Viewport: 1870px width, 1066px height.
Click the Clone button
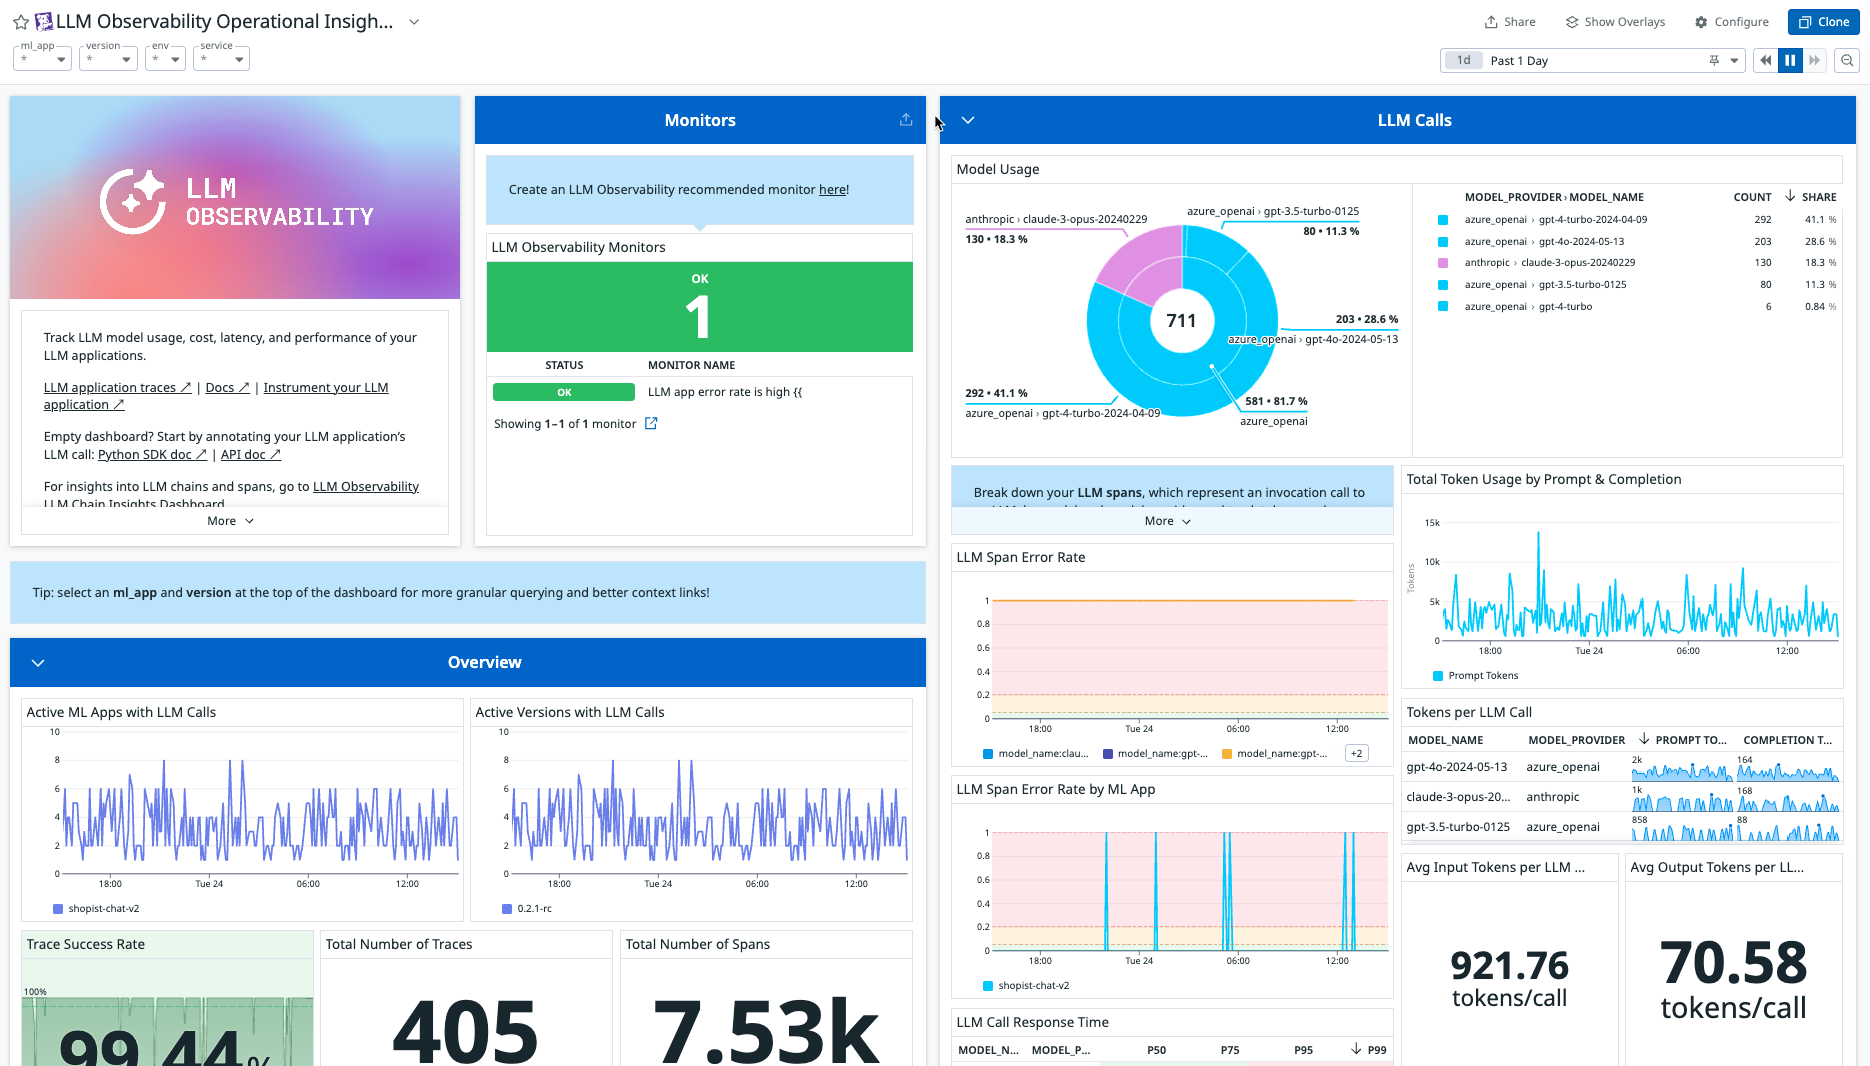pyautogui.click(x=1823, y=21)
